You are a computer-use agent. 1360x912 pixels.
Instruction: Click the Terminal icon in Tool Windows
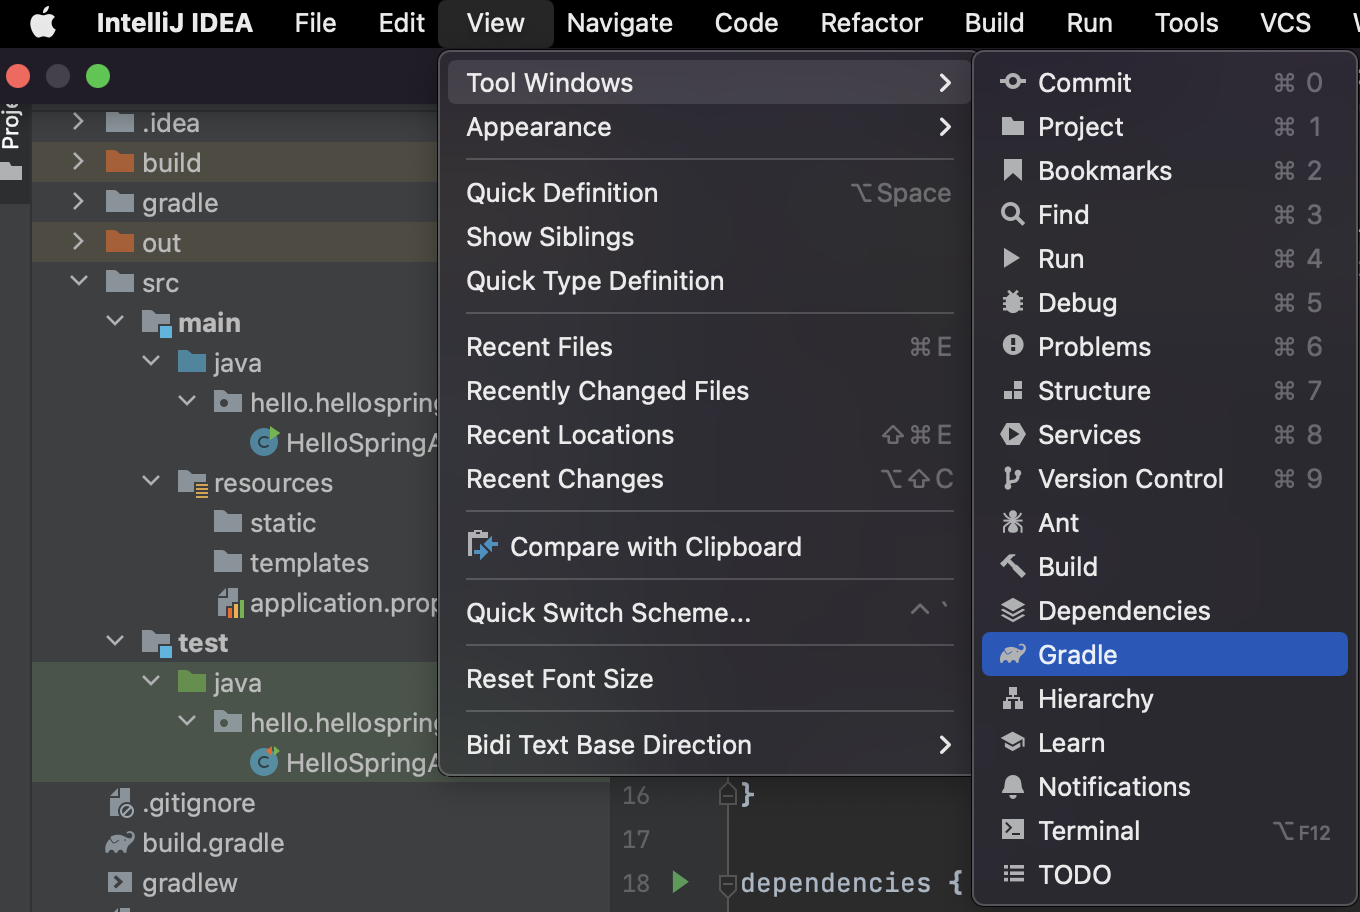coord(1013,831)
